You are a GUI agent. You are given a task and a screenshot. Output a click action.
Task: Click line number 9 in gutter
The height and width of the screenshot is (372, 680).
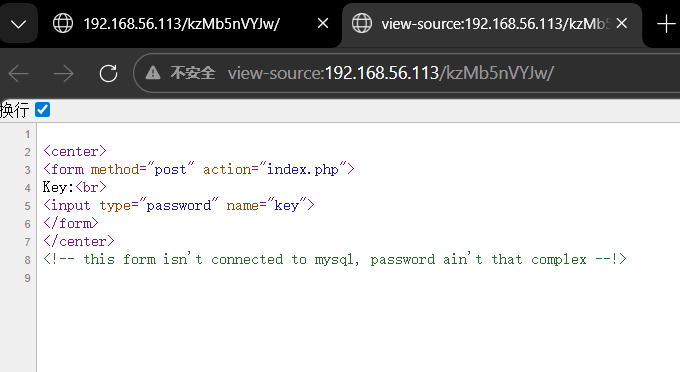tap(27, 278)
